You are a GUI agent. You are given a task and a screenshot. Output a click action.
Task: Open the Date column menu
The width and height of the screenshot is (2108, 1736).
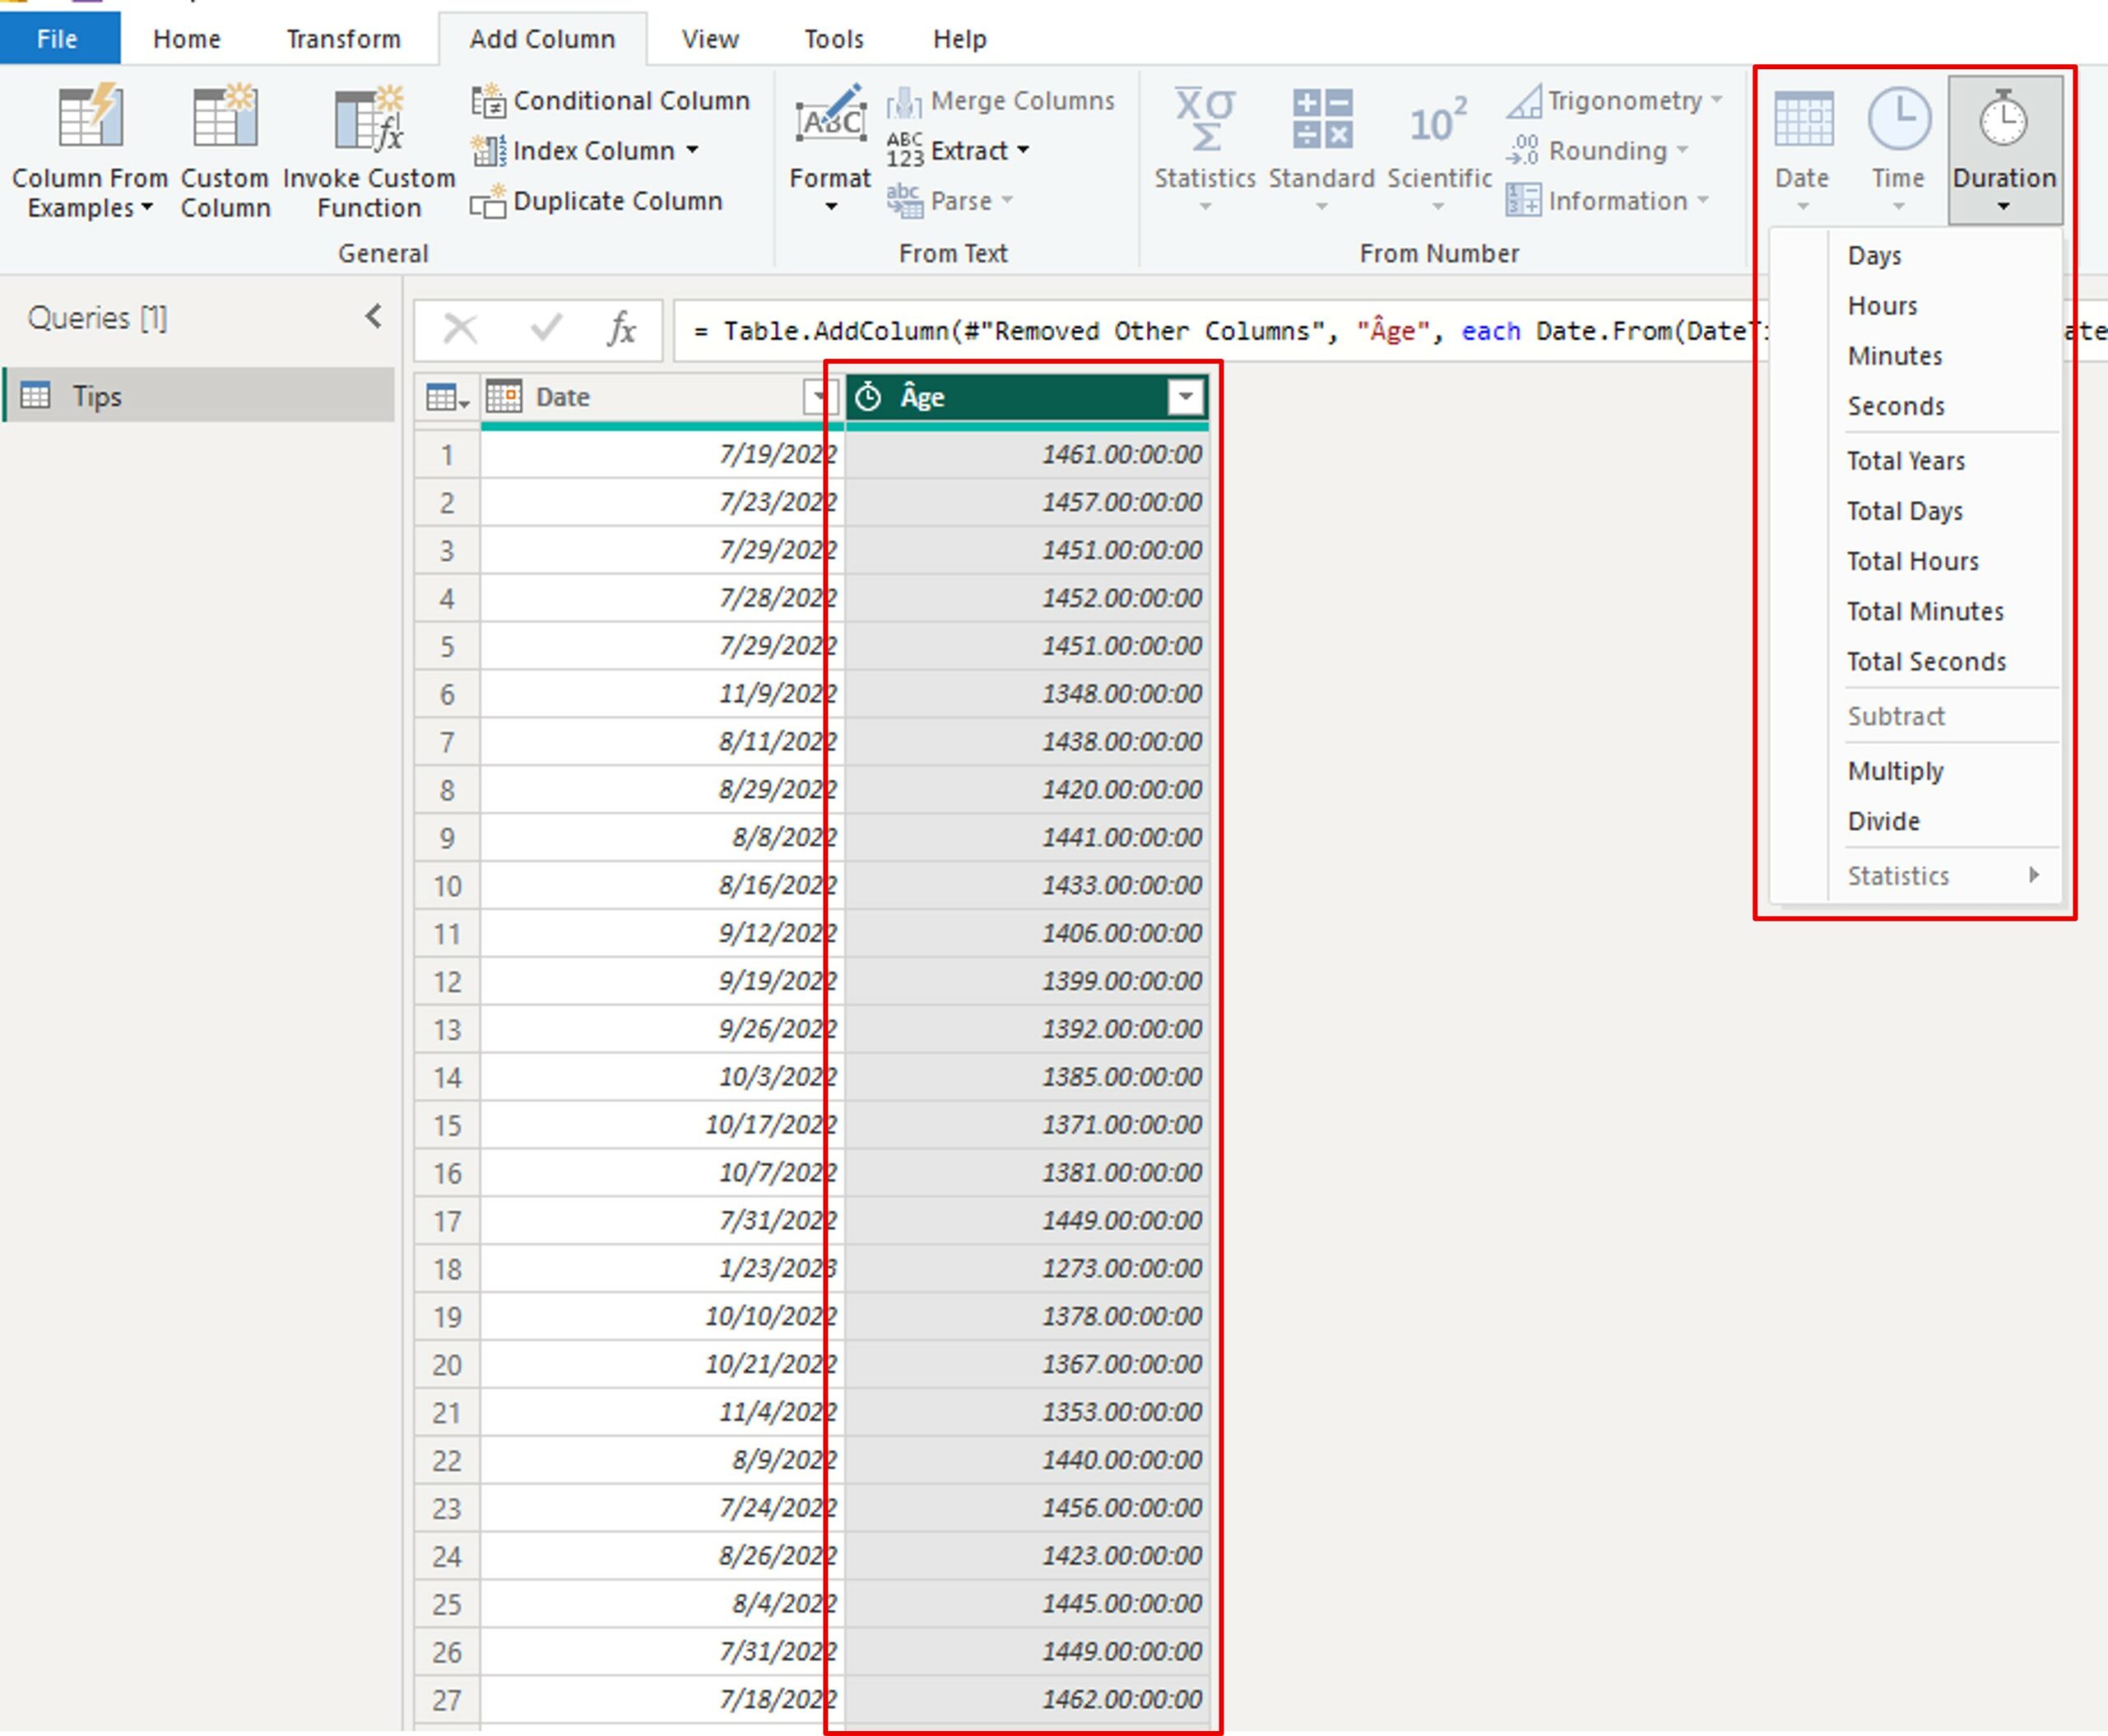tap(1803, 150)
